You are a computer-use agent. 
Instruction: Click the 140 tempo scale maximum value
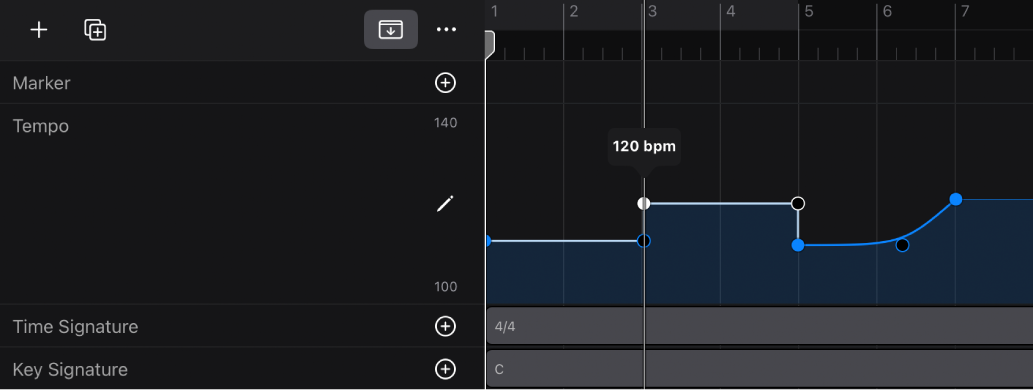(x=445, y=123)
